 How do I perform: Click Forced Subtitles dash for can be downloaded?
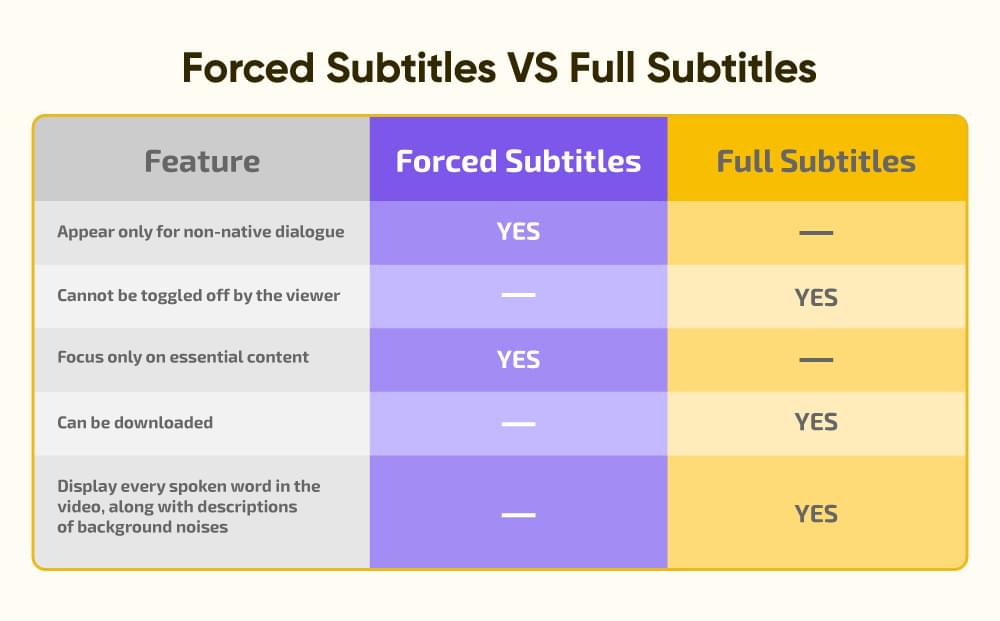518,423
